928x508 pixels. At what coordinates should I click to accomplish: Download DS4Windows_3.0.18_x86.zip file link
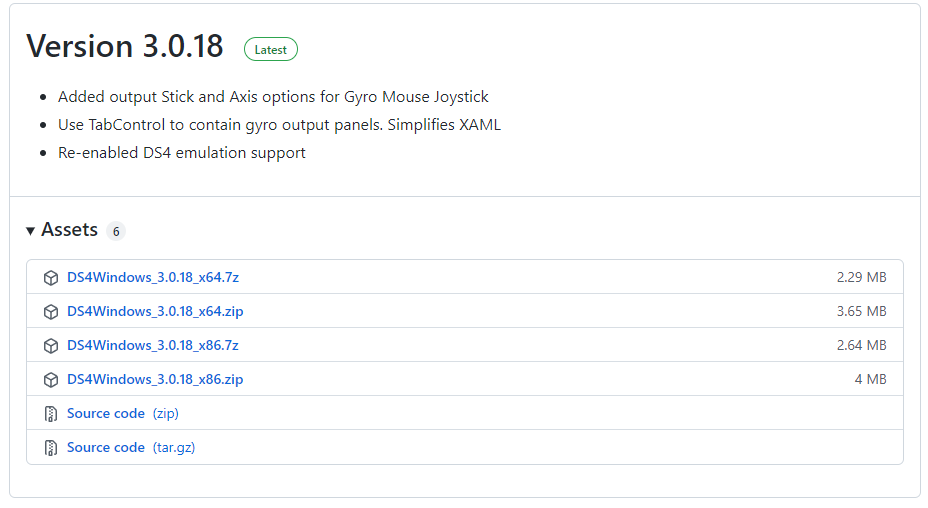(x=155, y=379)
